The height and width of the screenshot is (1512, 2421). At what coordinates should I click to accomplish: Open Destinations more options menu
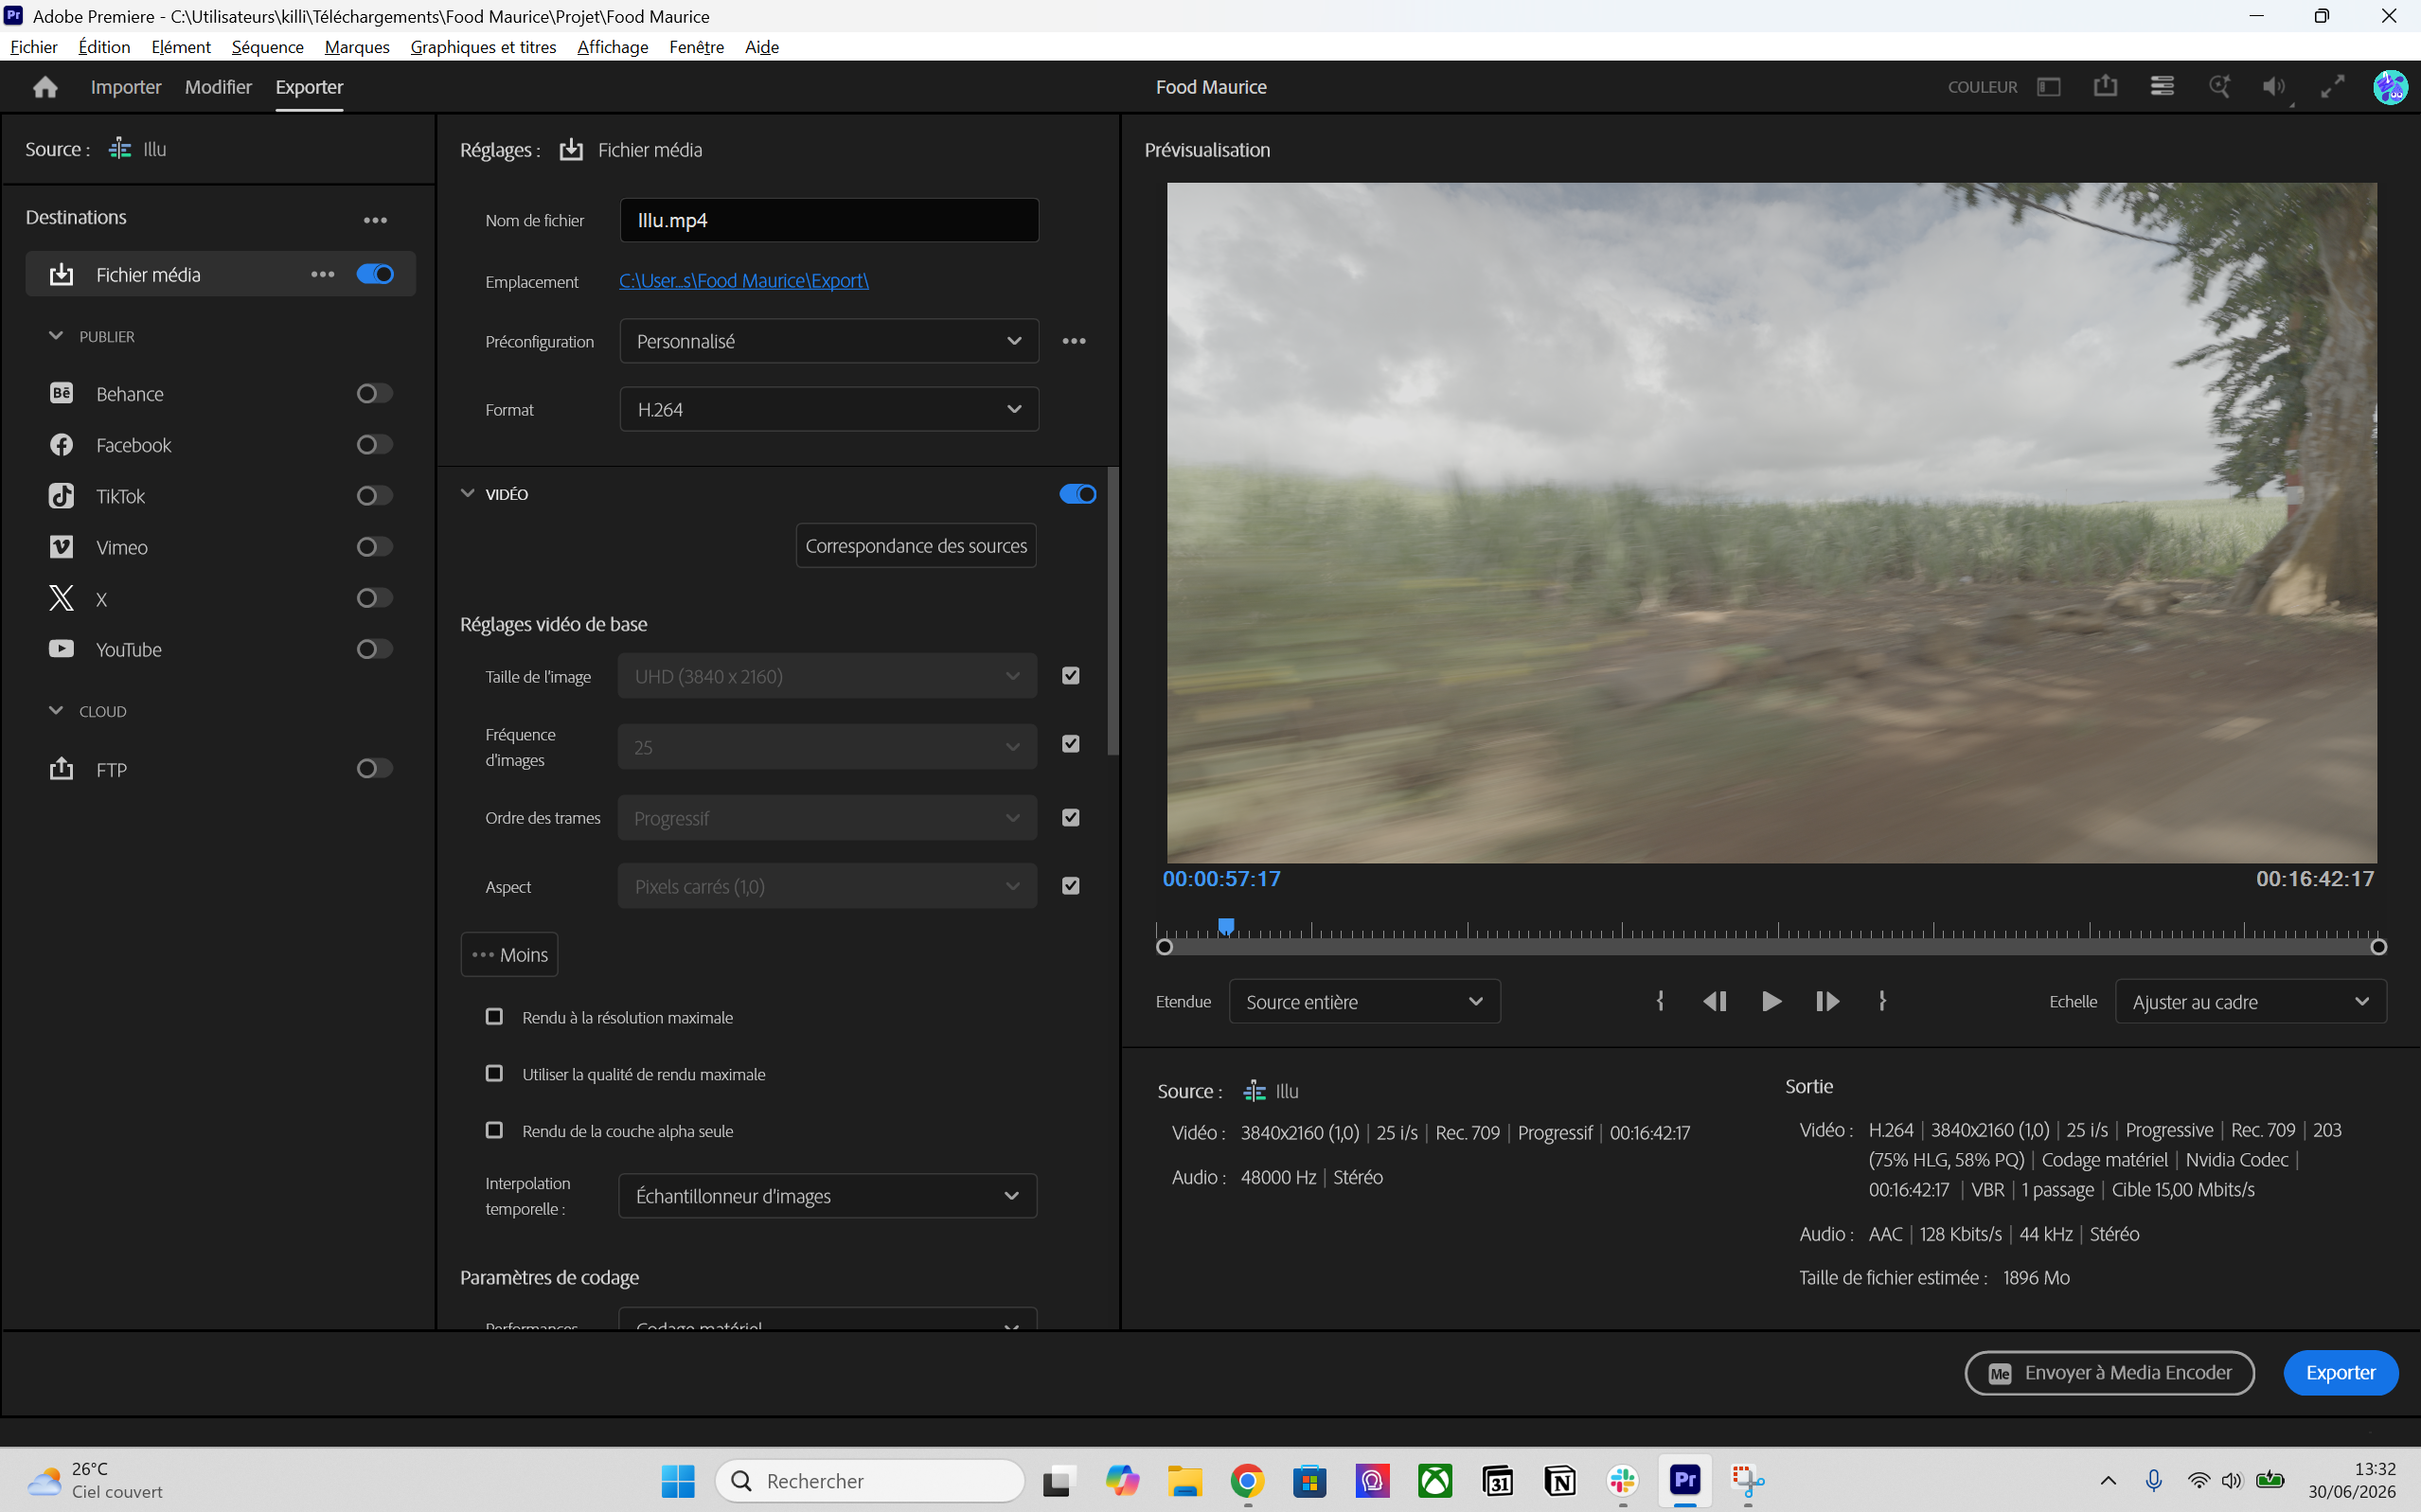(x=375, y=219)
